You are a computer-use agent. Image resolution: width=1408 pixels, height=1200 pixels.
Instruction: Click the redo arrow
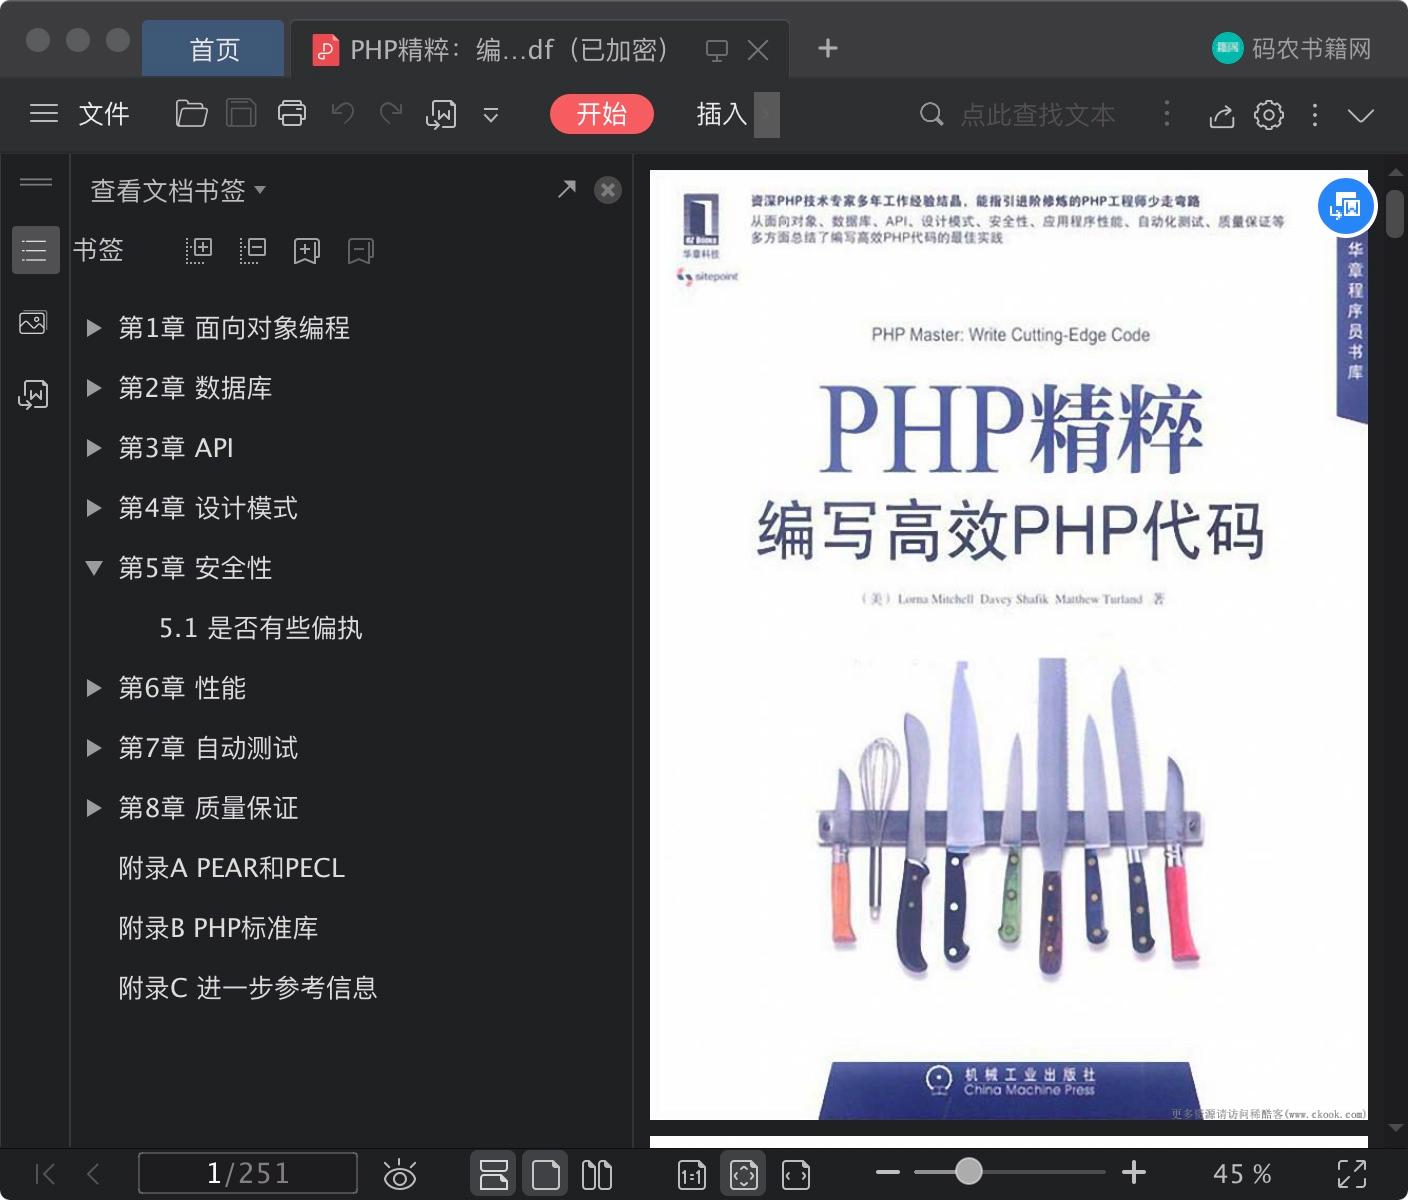(x=391, y=114)
